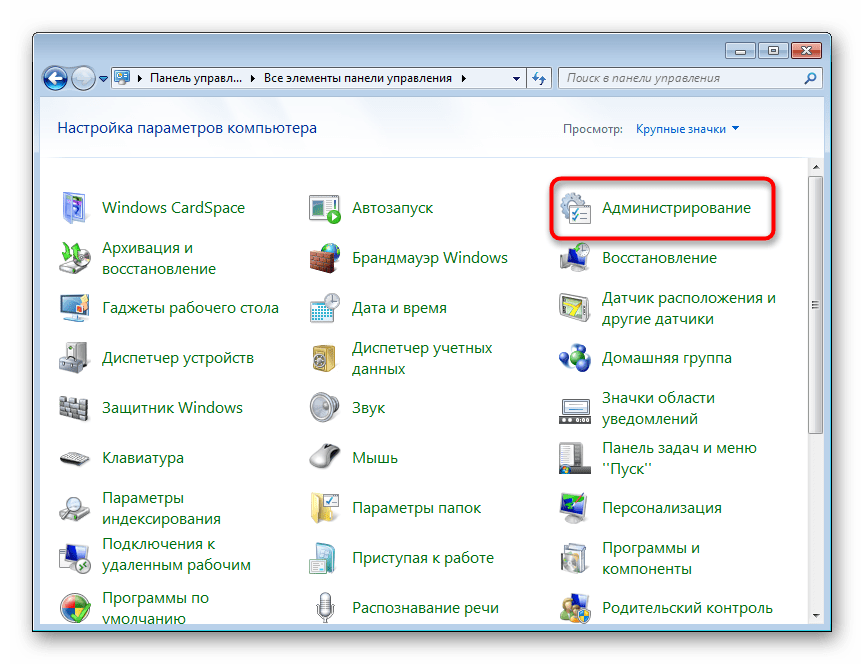Open the Защитник Windows icon
Viewport: 864px width, 664px height.
coord(75,408)
